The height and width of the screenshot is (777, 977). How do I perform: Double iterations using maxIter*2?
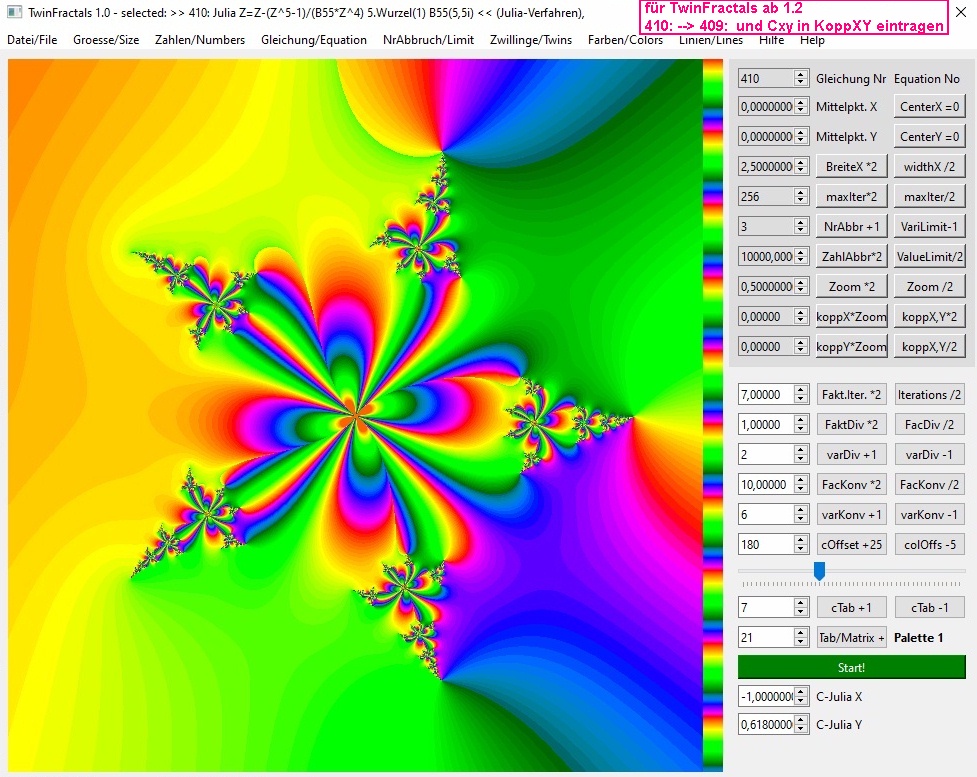click(851, 196)
